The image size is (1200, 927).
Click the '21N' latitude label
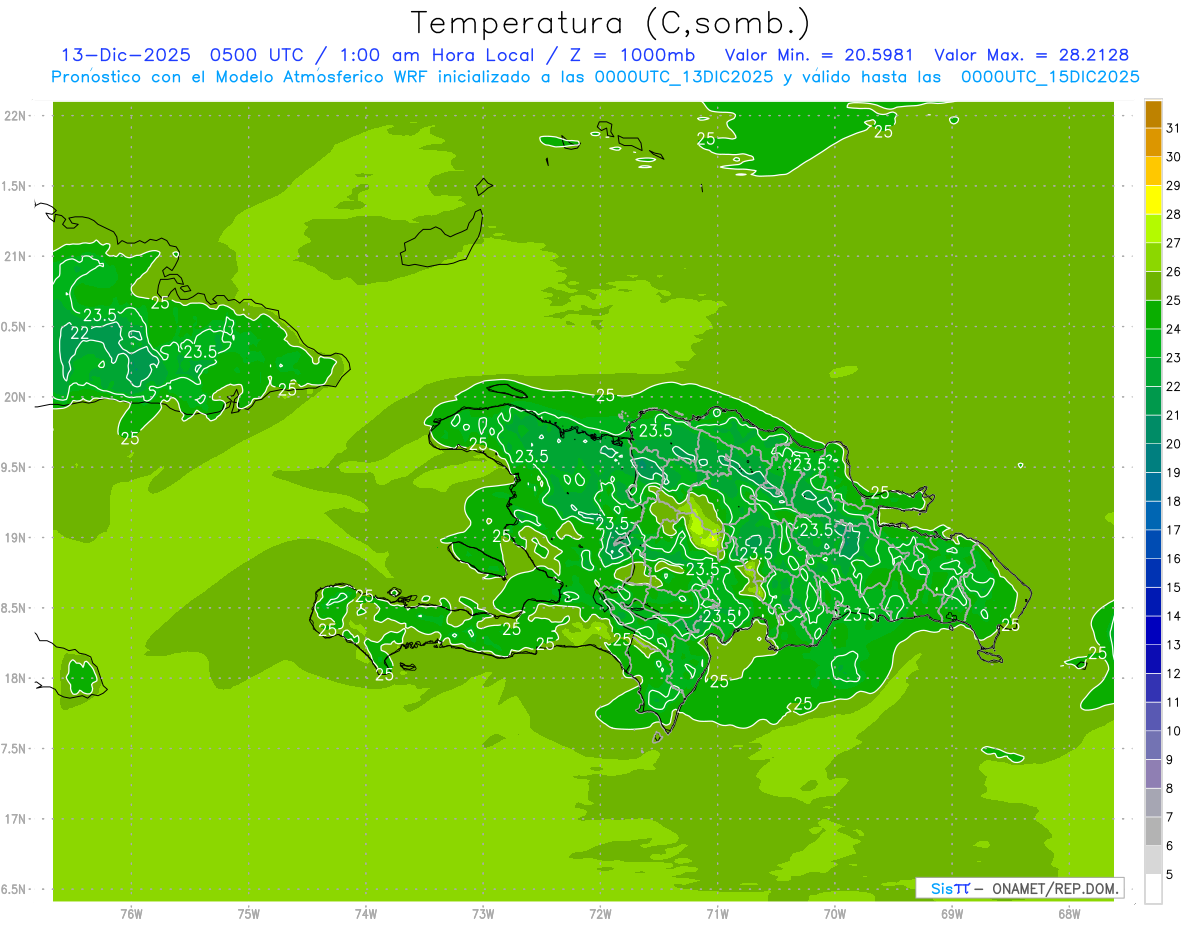click(17, 257)
